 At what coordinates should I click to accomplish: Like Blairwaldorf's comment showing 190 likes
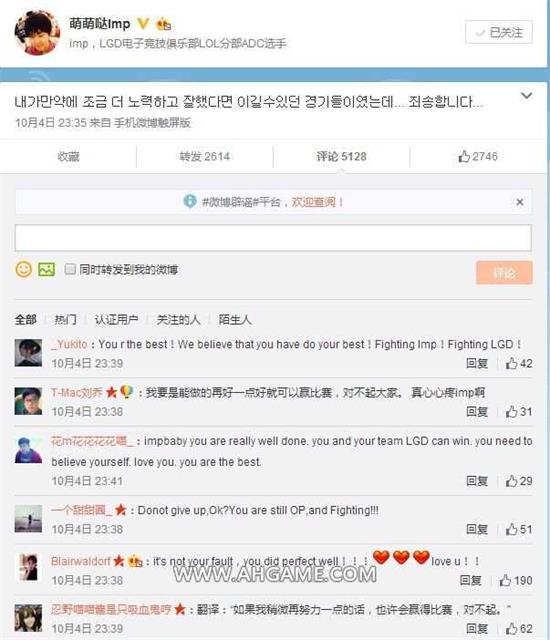point(516,580)
